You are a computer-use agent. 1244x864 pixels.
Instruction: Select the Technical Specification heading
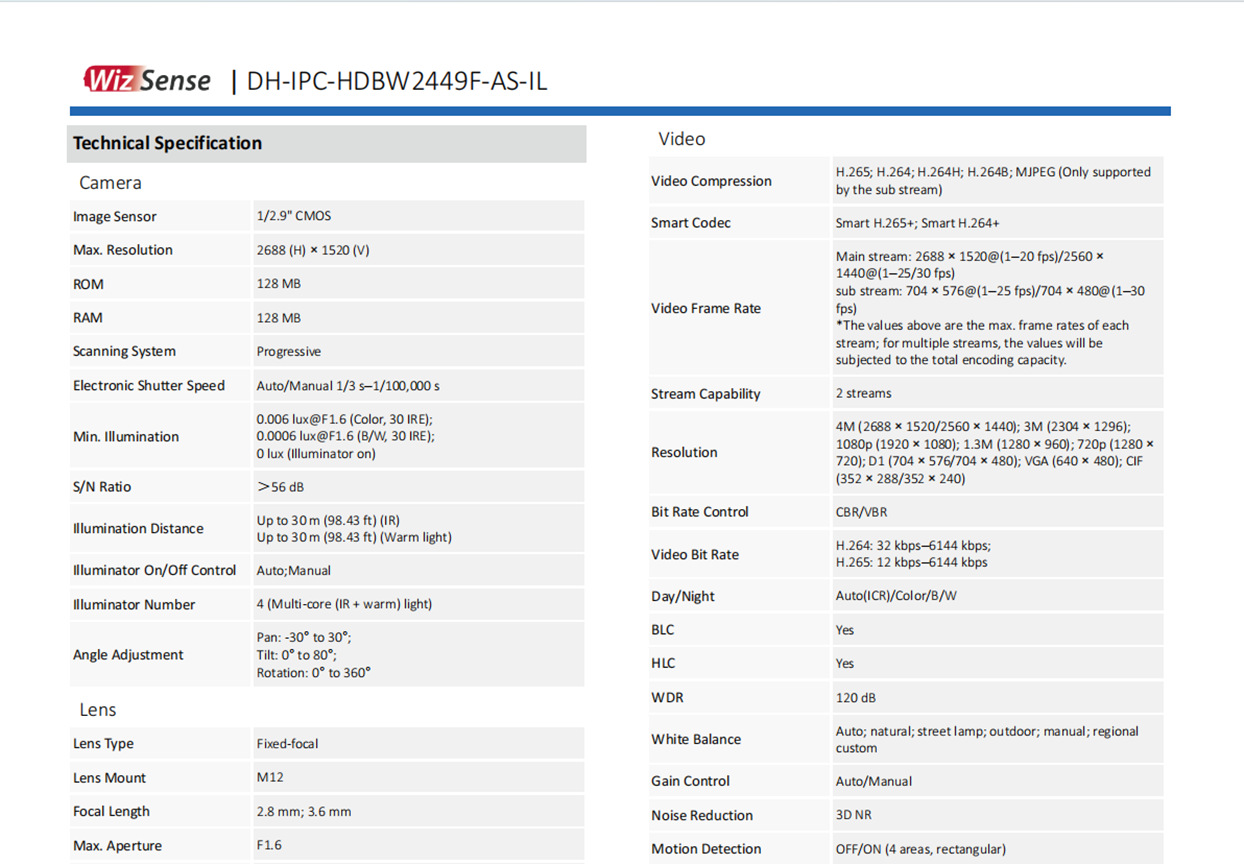pyautogui.click(x=167, y=143)
